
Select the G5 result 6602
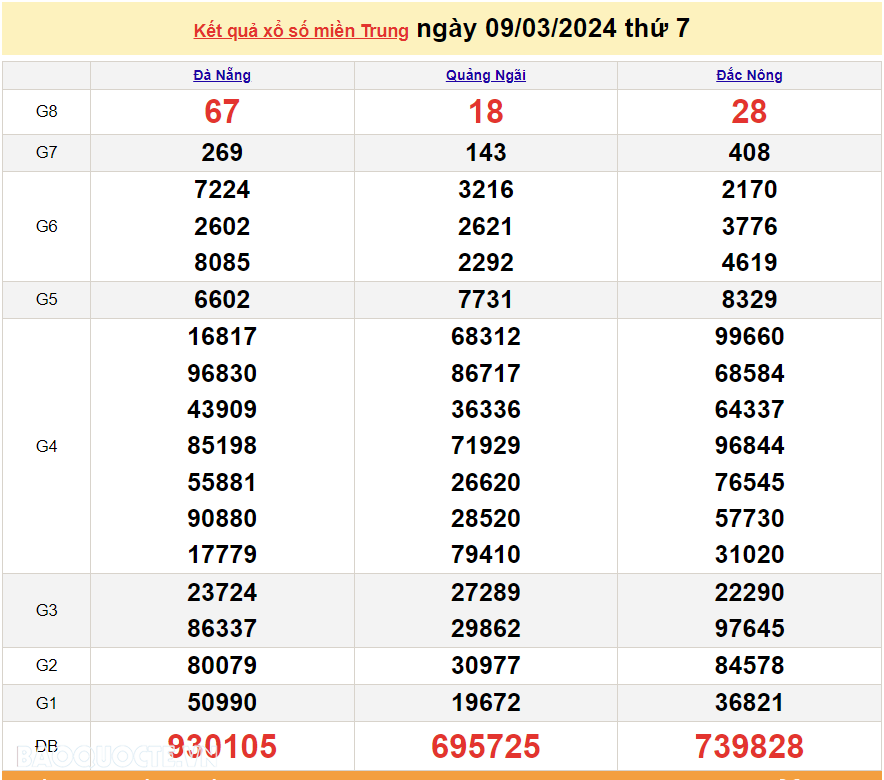click(222, 300)
